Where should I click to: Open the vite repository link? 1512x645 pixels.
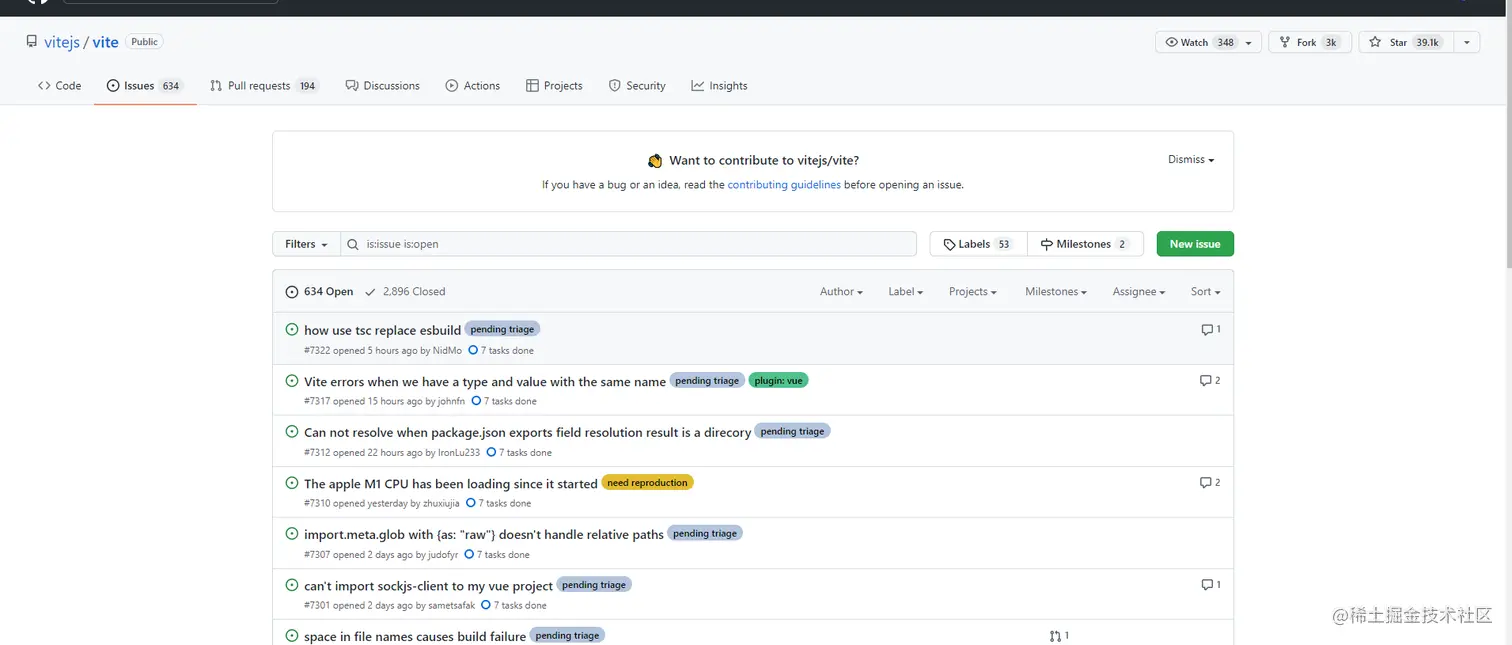105,42
